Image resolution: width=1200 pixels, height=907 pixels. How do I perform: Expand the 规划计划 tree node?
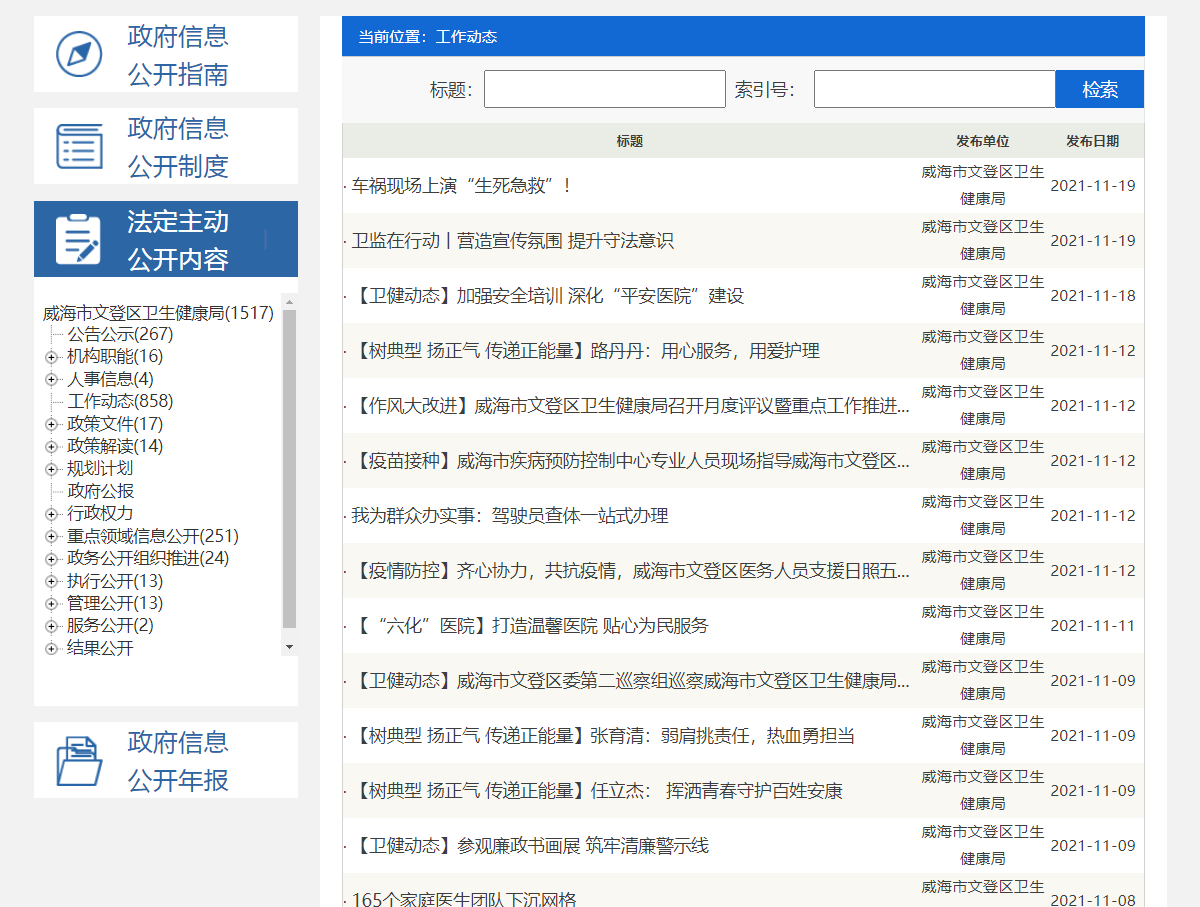pyautogui.click(x=52, y=470)
